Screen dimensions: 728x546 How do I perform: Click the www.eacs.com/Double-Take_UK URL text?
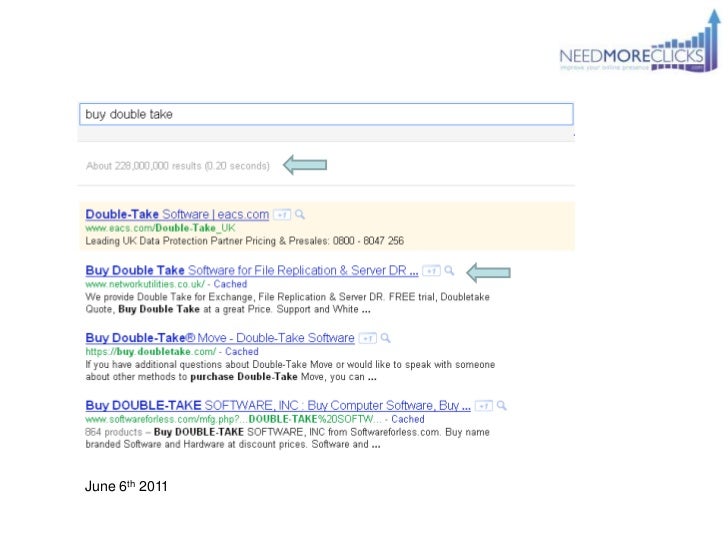pos(160,228)
